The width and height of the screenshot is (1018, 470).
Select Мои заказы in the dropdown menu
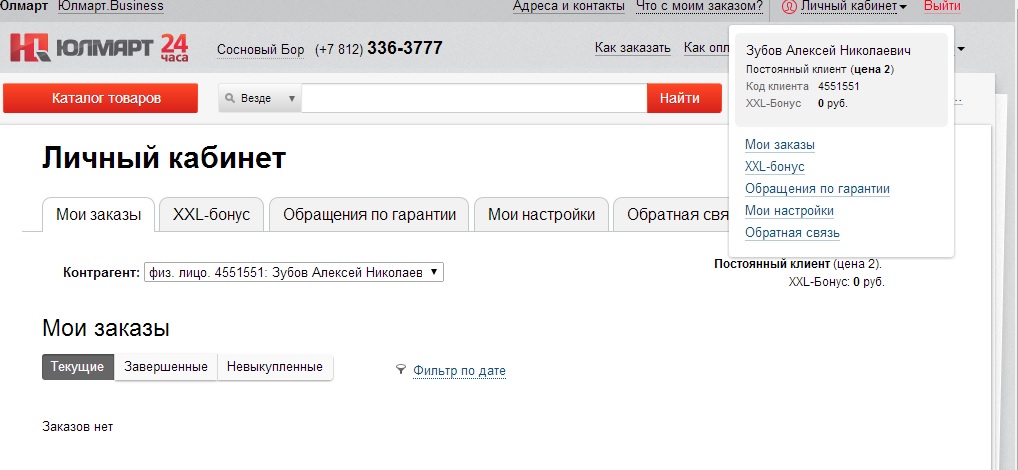[x=780, y=145]
